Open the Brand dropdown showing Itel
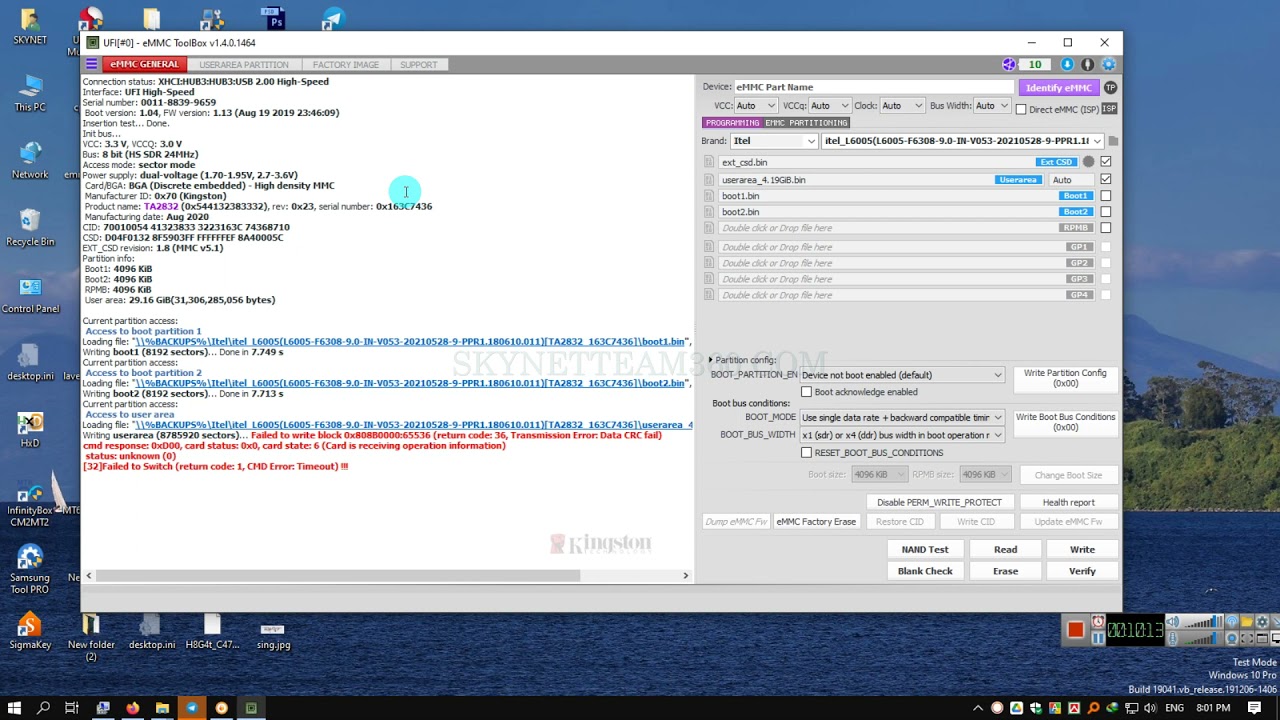Image resolution: width=1280 pixels, height=720 pixels. pyautogui.click(x=774, y=141)
